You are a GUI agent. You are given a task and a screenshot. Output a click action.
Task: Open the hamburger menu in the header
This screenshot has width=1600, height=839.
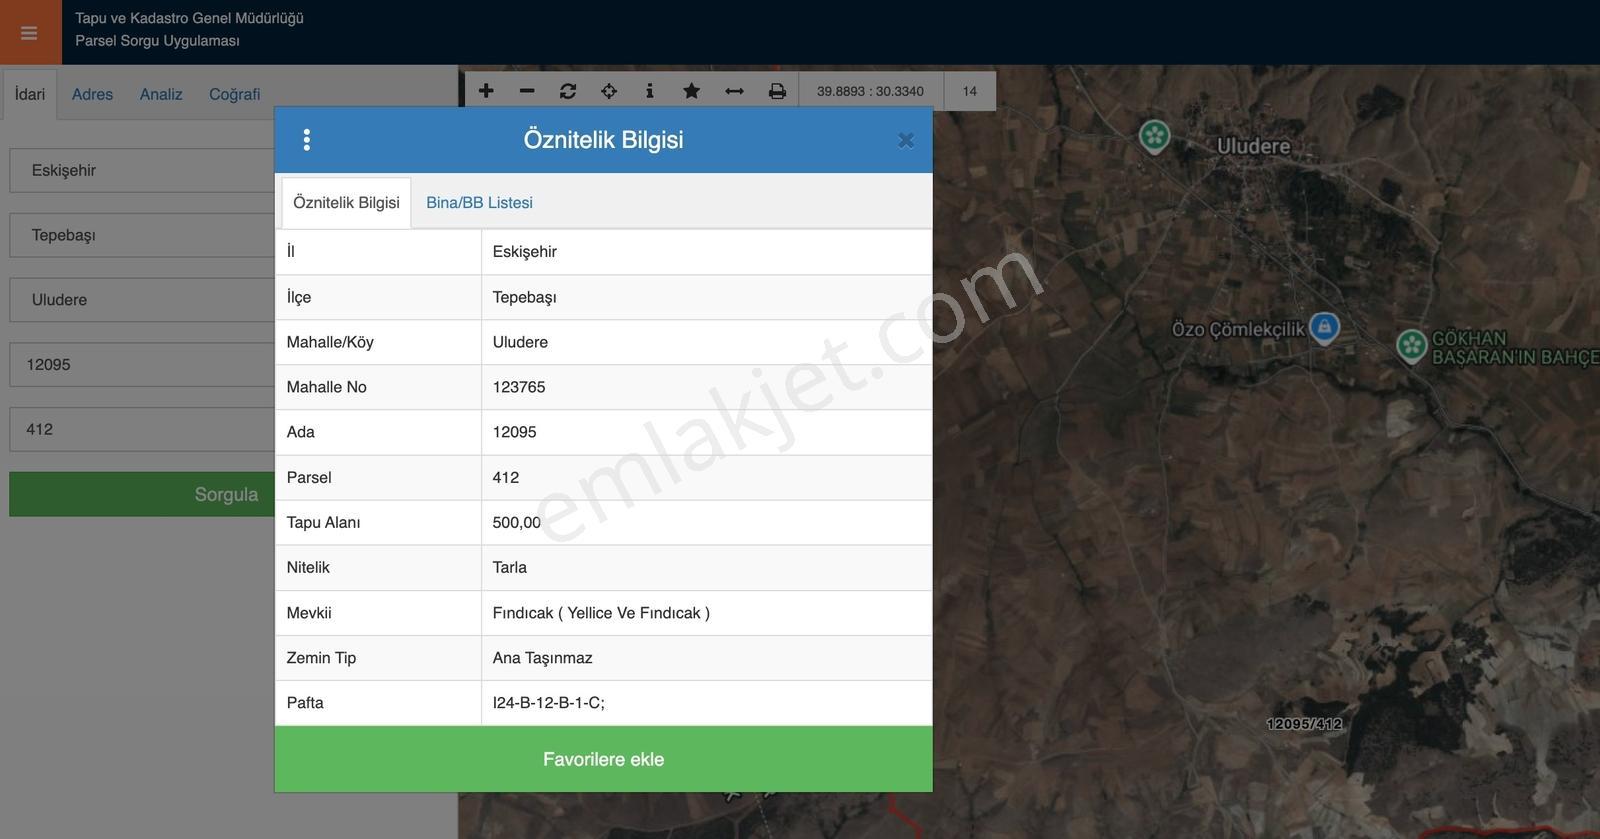click(29, 32)
